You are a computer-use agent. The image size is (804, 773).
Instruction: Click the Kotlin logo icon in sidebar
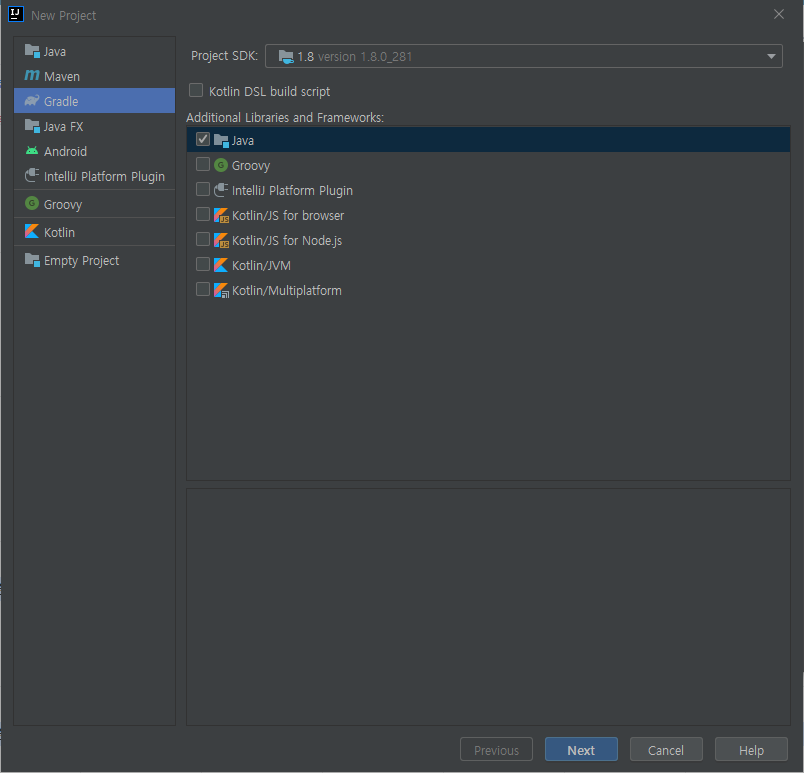click(32, 231)
